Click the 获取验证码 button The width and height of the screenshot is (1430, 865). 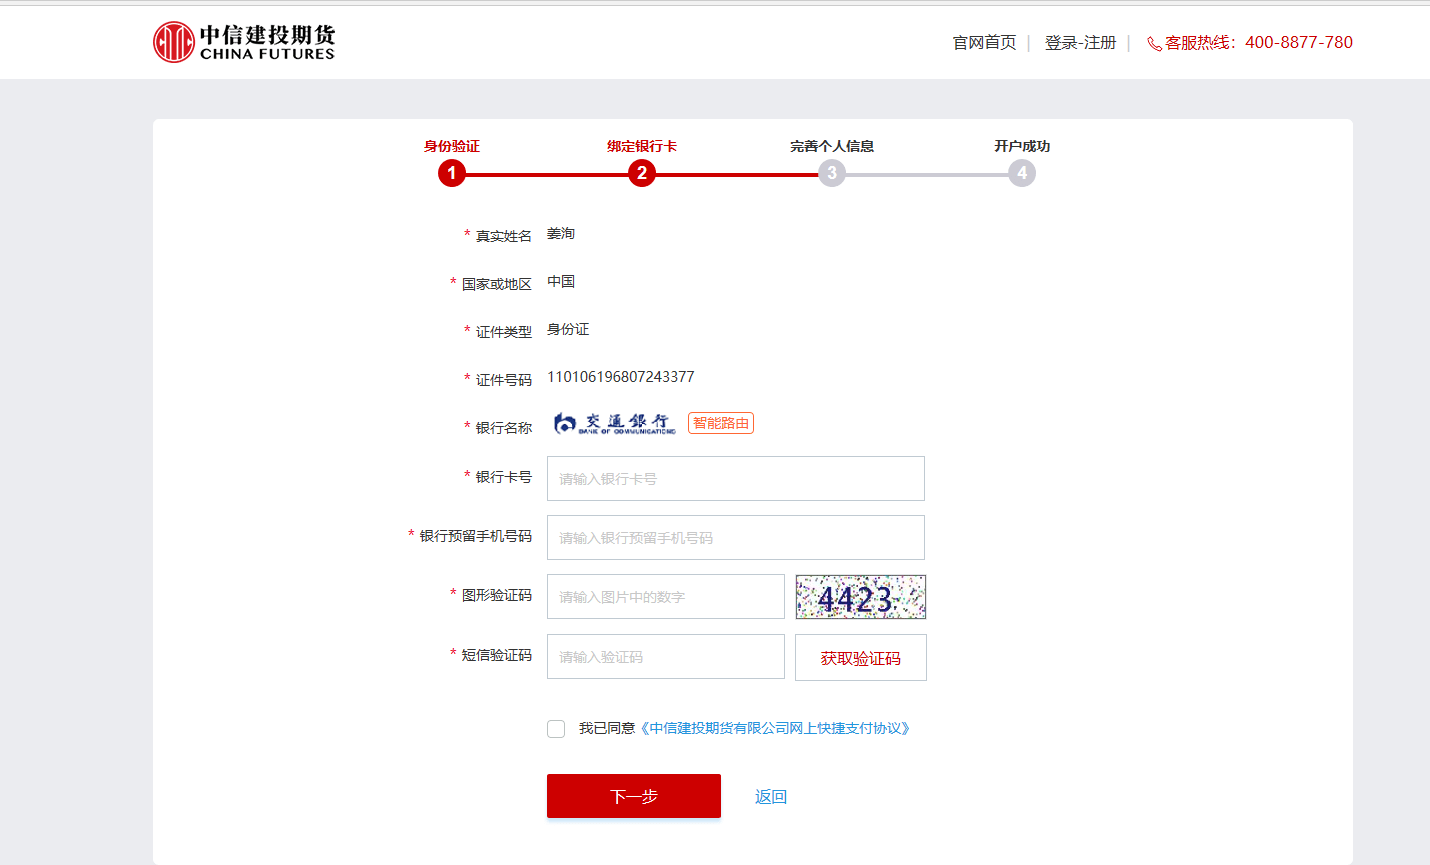coord(861,658)
